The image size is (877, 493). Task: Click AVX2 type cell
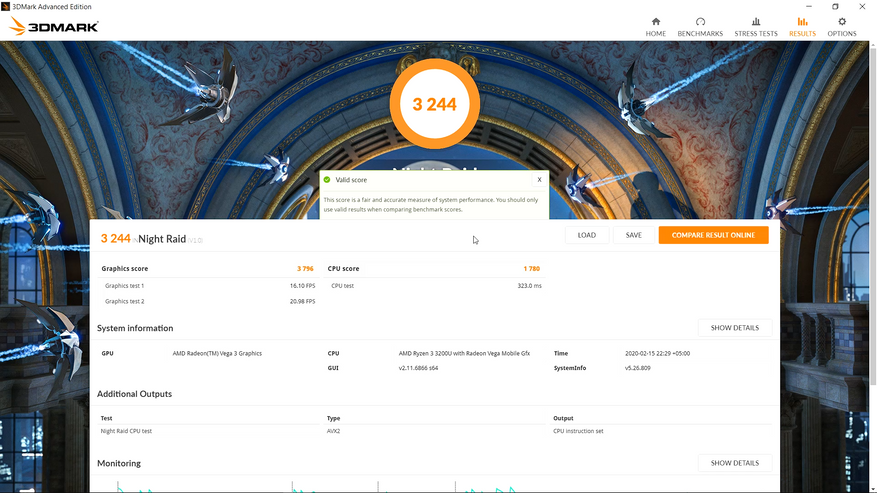(333, 431)
